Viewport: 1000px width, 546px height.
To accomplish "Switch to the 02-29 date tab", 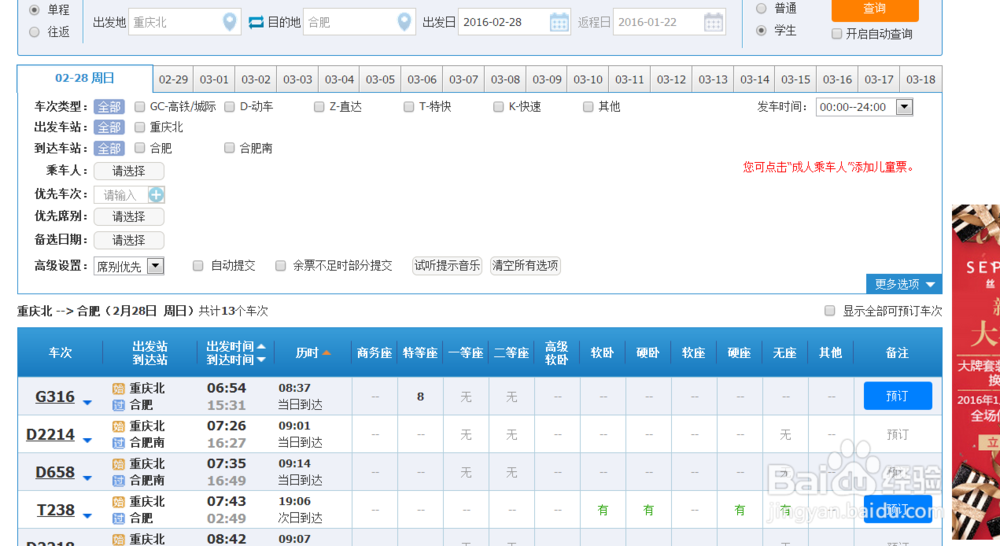I will [x=173, y=80].
